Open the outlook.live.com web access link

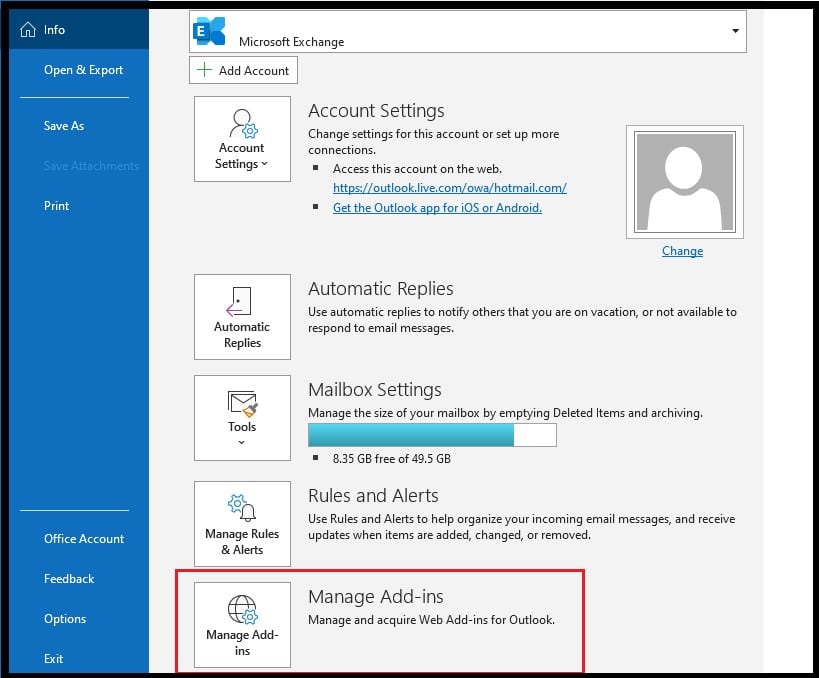(450, 188)
